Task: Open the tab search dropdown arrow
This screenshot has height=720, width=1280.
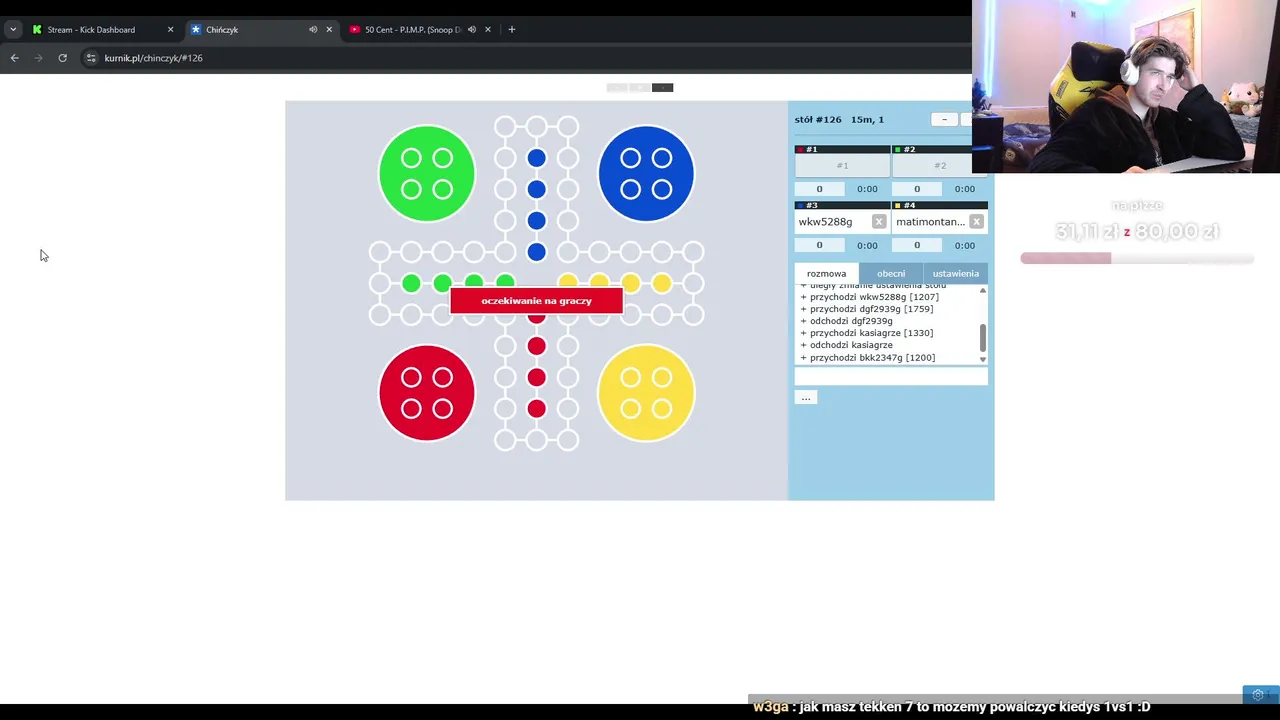Action: (13, 30)
